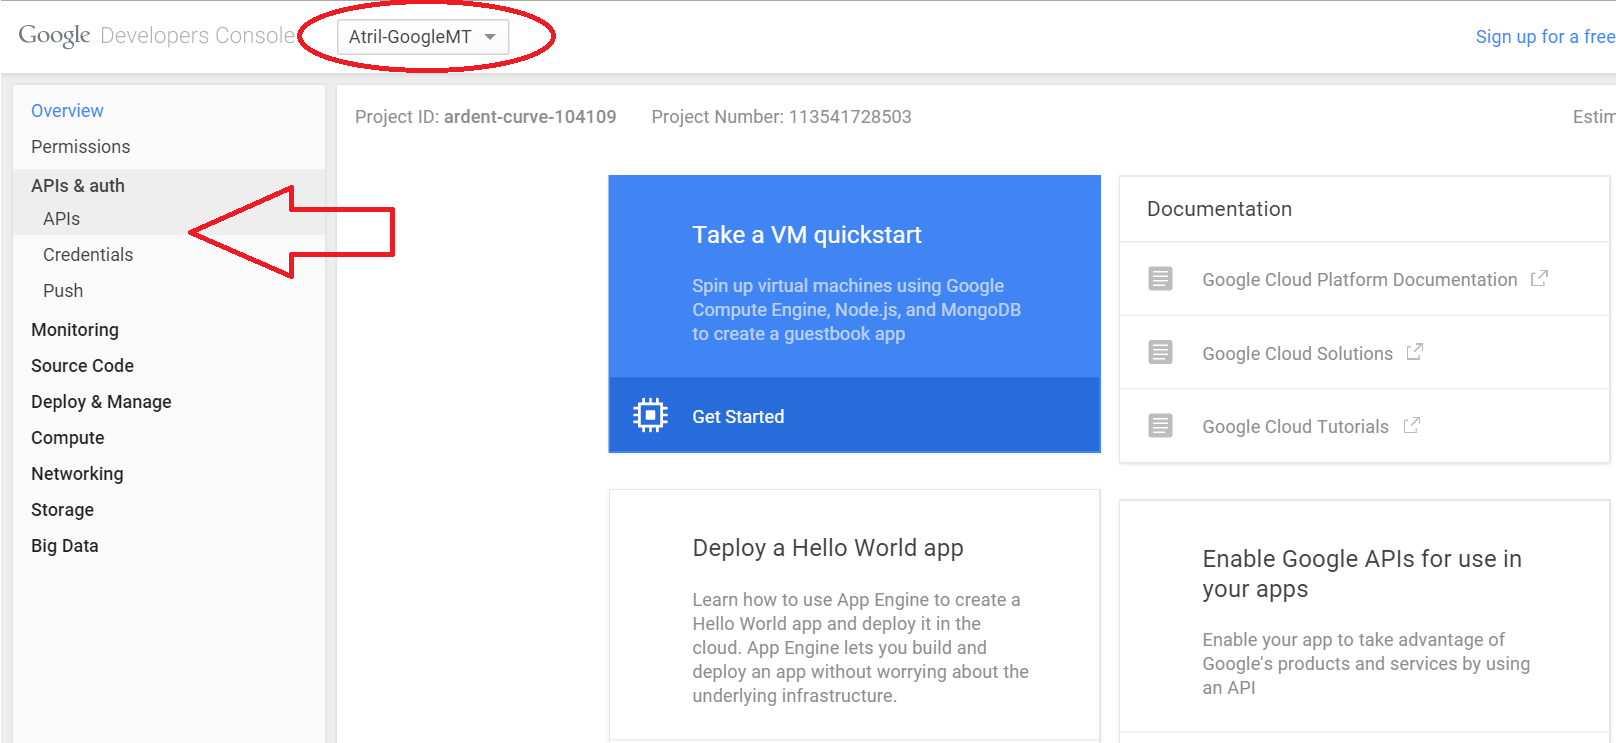
Task: Click the Documentation card heading
Action: (1219, 209)
